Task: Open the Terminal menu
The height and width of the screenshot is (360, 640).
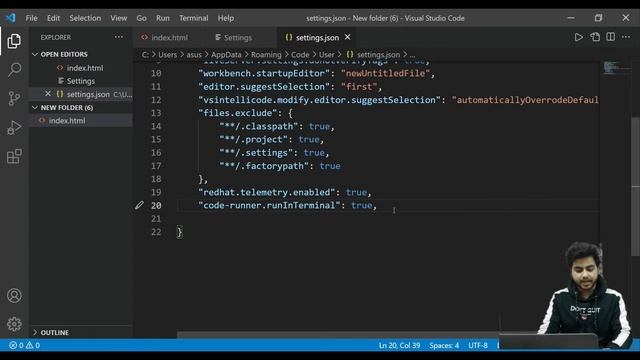Action: [x=193, y=18]
